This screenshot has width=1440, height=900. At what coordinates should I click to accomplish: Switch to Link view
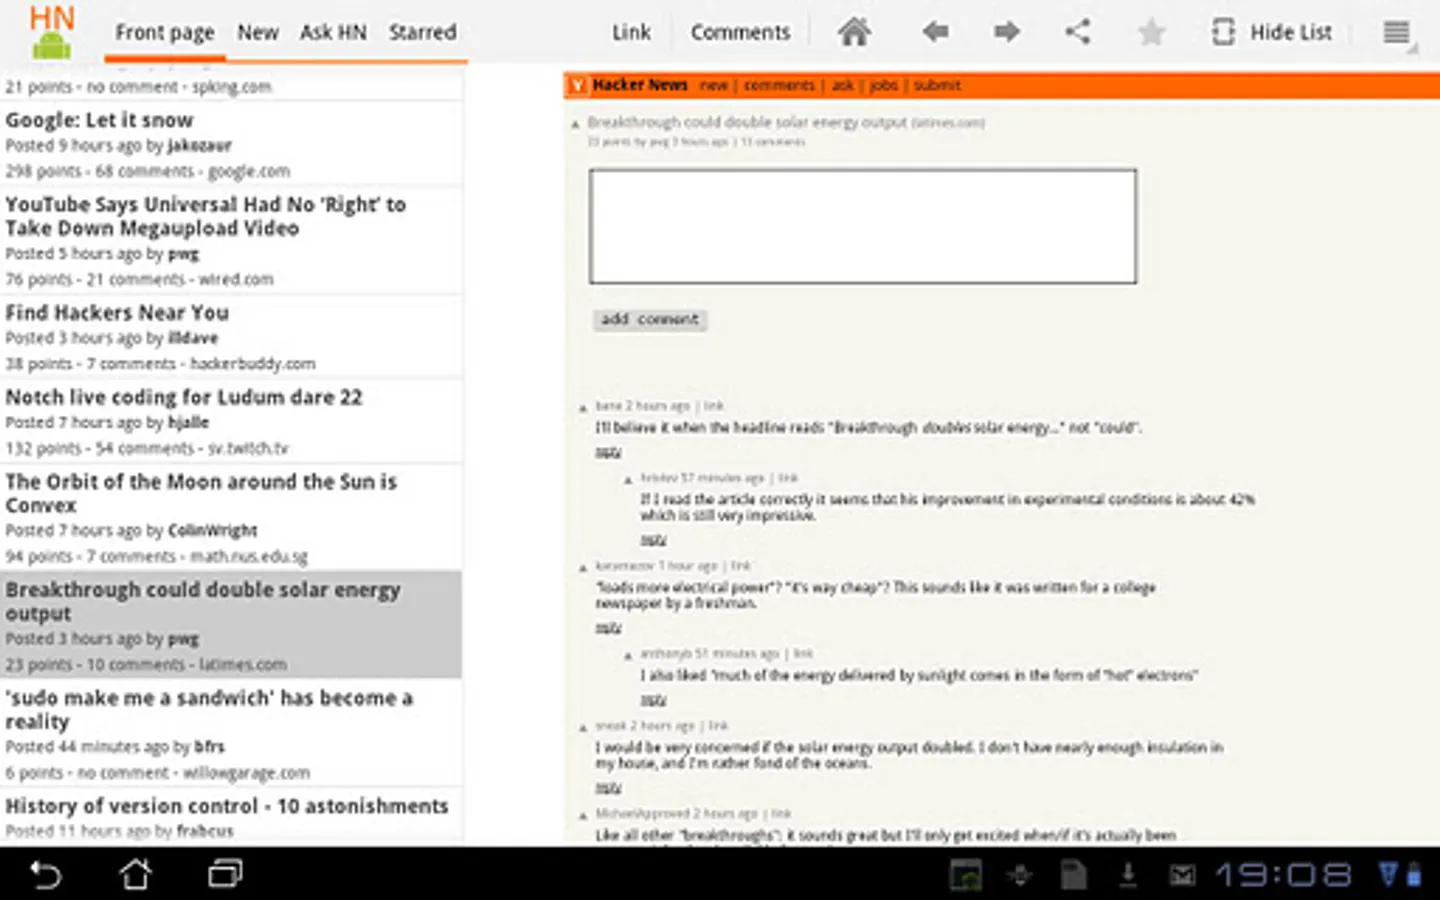[x=631, y=32]
